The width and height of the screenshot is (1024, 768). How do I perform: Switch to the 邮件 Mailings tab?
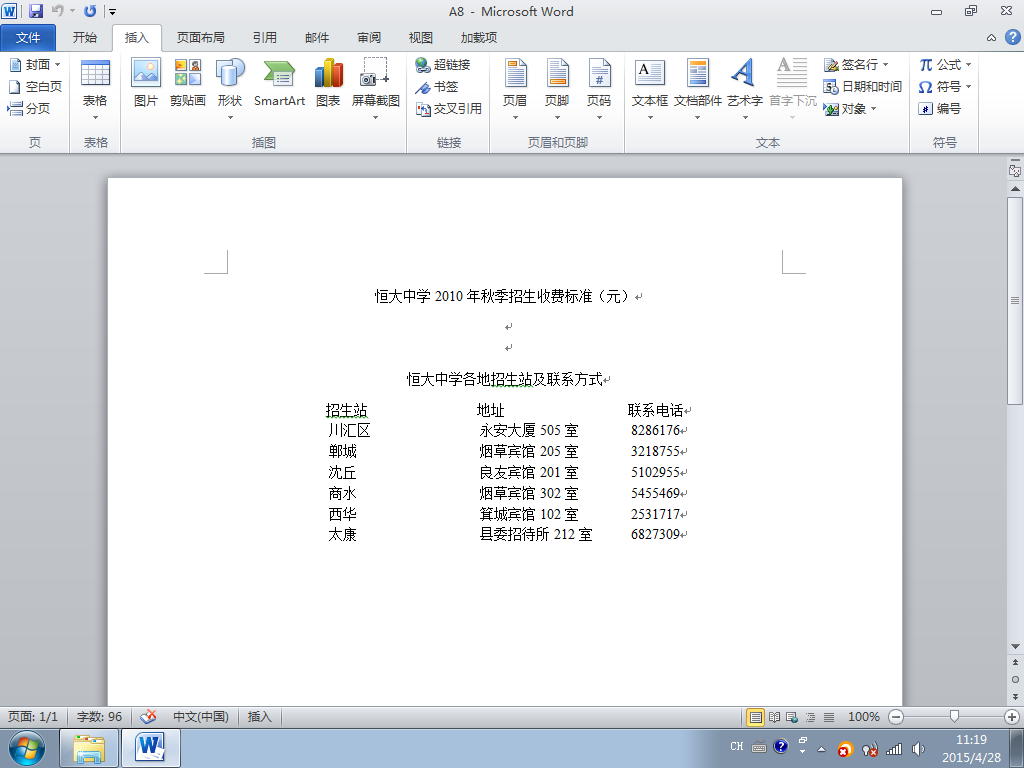coord(317,38)
